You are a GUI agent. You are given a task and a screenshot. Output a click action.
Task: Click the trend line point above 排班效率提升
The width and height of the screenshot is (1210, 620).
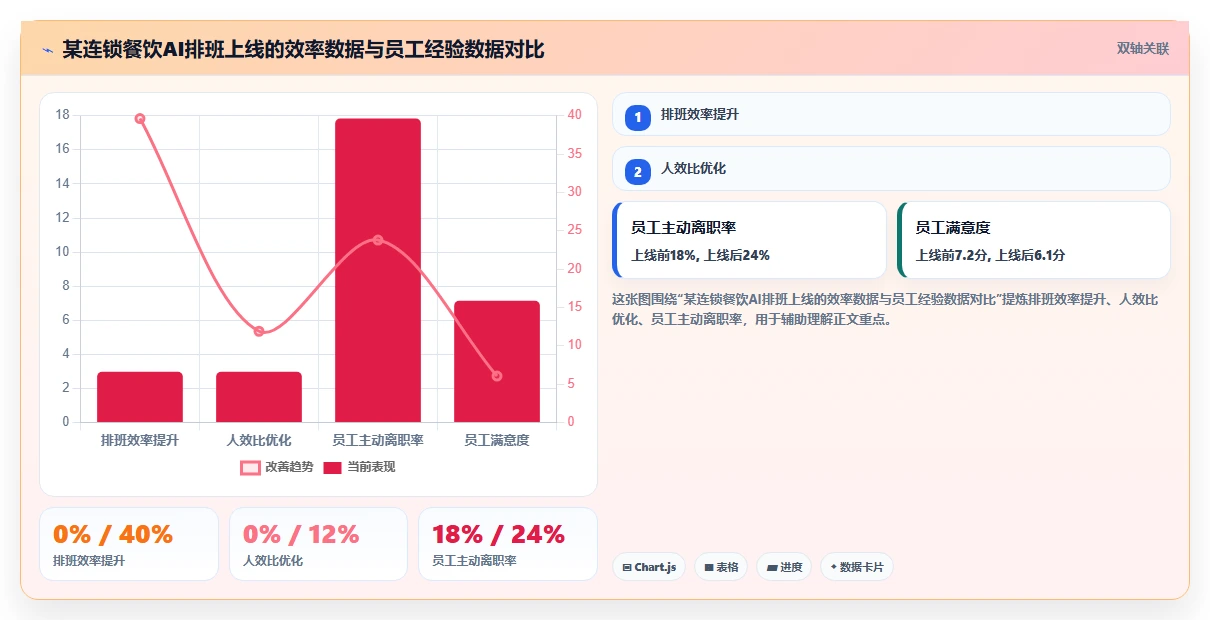tap(140, 118)
